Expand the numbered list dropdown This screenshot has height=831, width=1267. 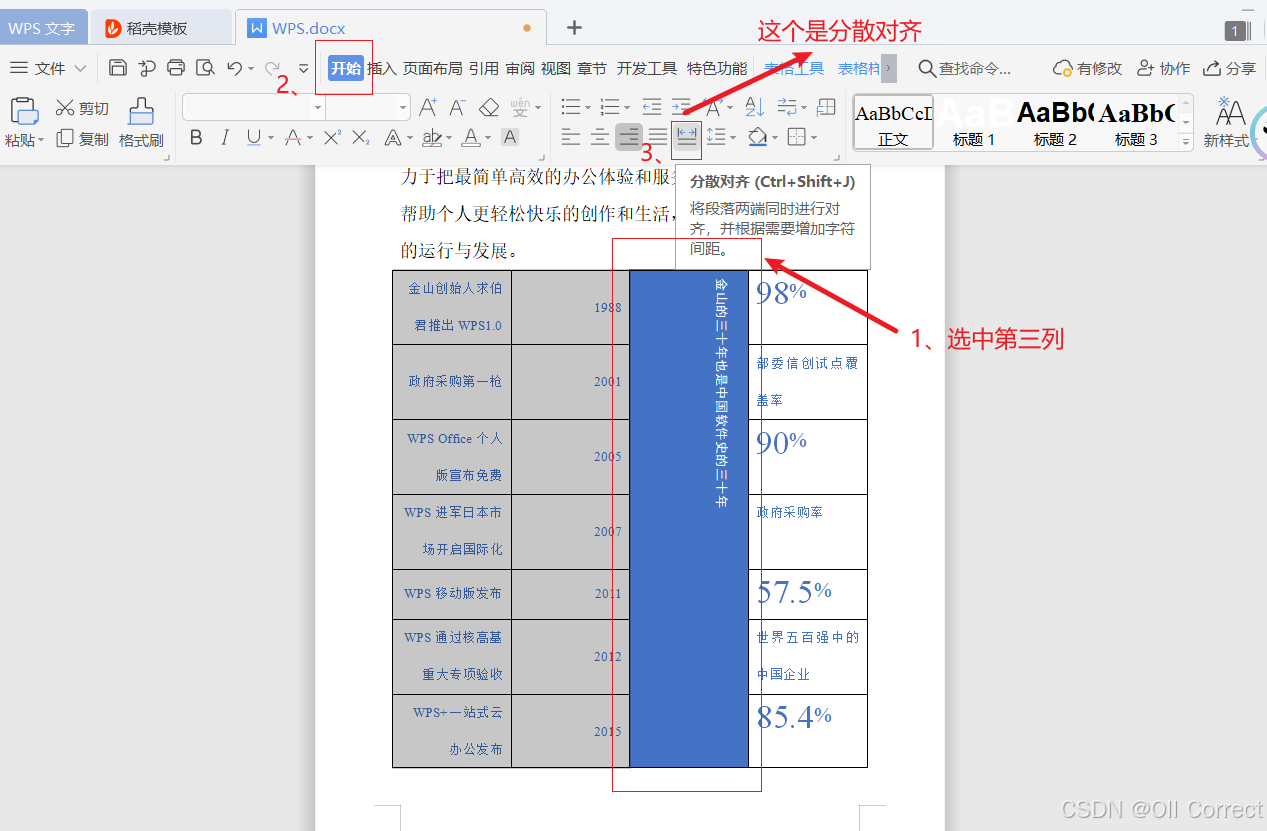point(627,107)
